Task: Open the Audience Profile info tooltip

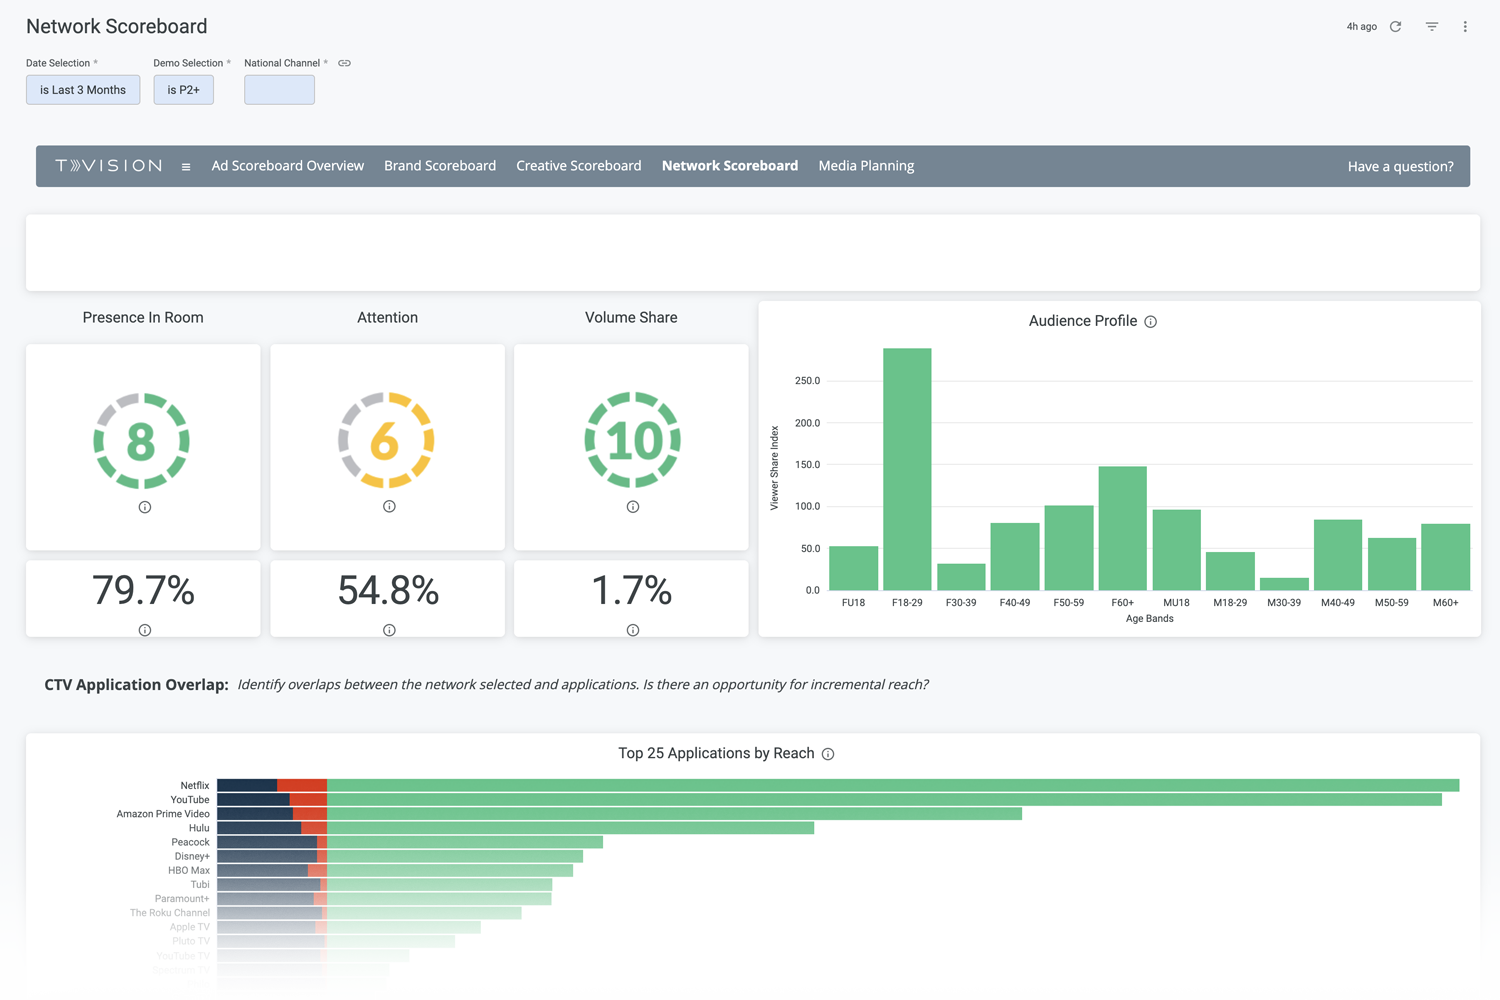Action: click(1150, 321)
